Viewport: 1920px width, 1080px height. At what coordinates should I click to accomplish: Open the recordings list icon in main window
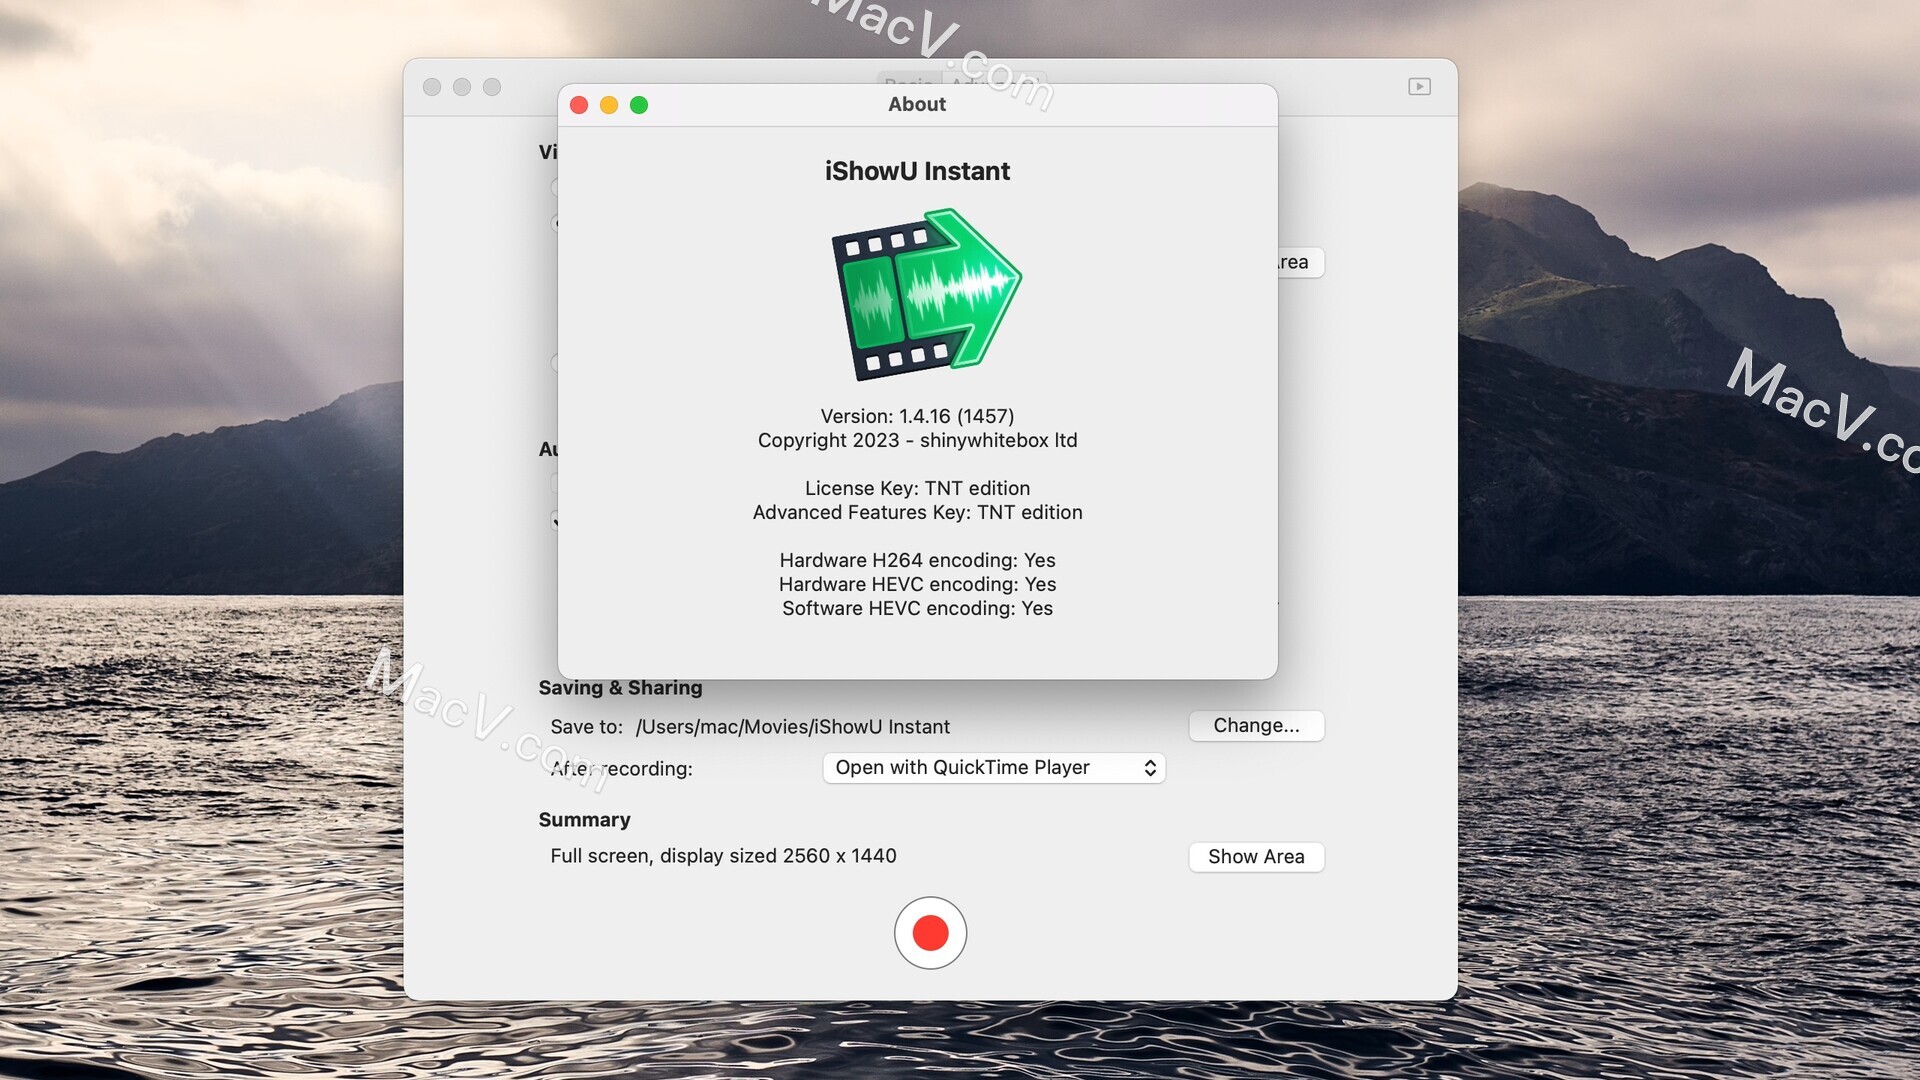click(x=1419, y=87)
